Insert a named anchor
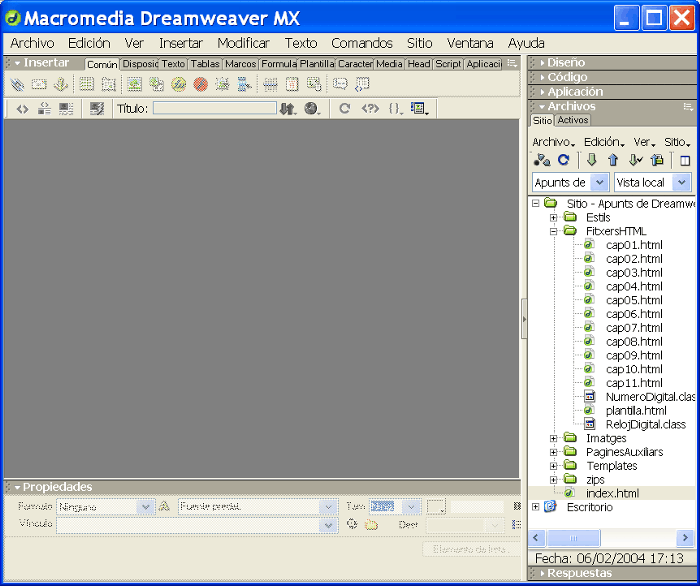The width and height of the screenshot is (700, 586). click(x=61, y=84)
